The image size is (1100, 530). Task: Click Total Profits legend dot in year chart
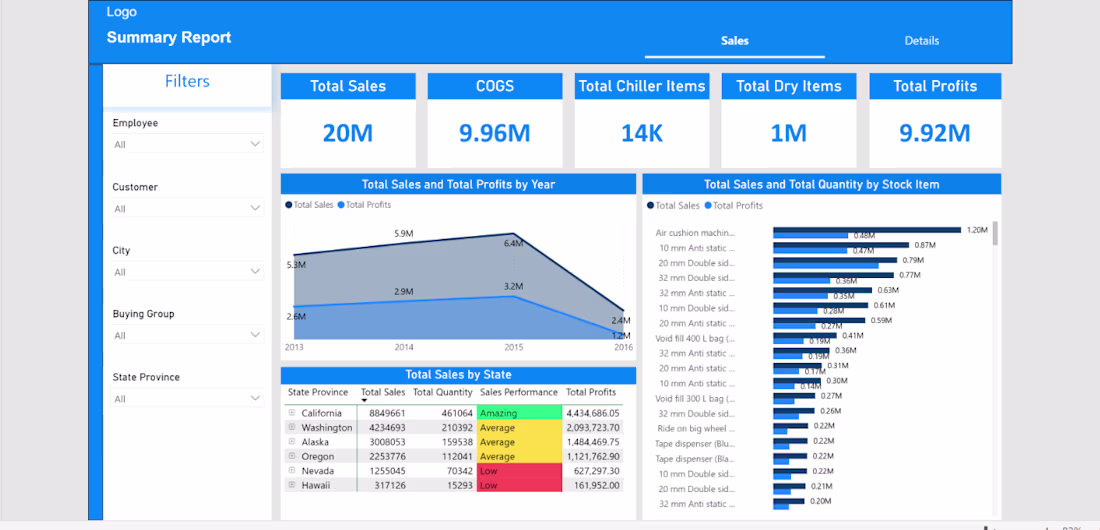(342, 205)
